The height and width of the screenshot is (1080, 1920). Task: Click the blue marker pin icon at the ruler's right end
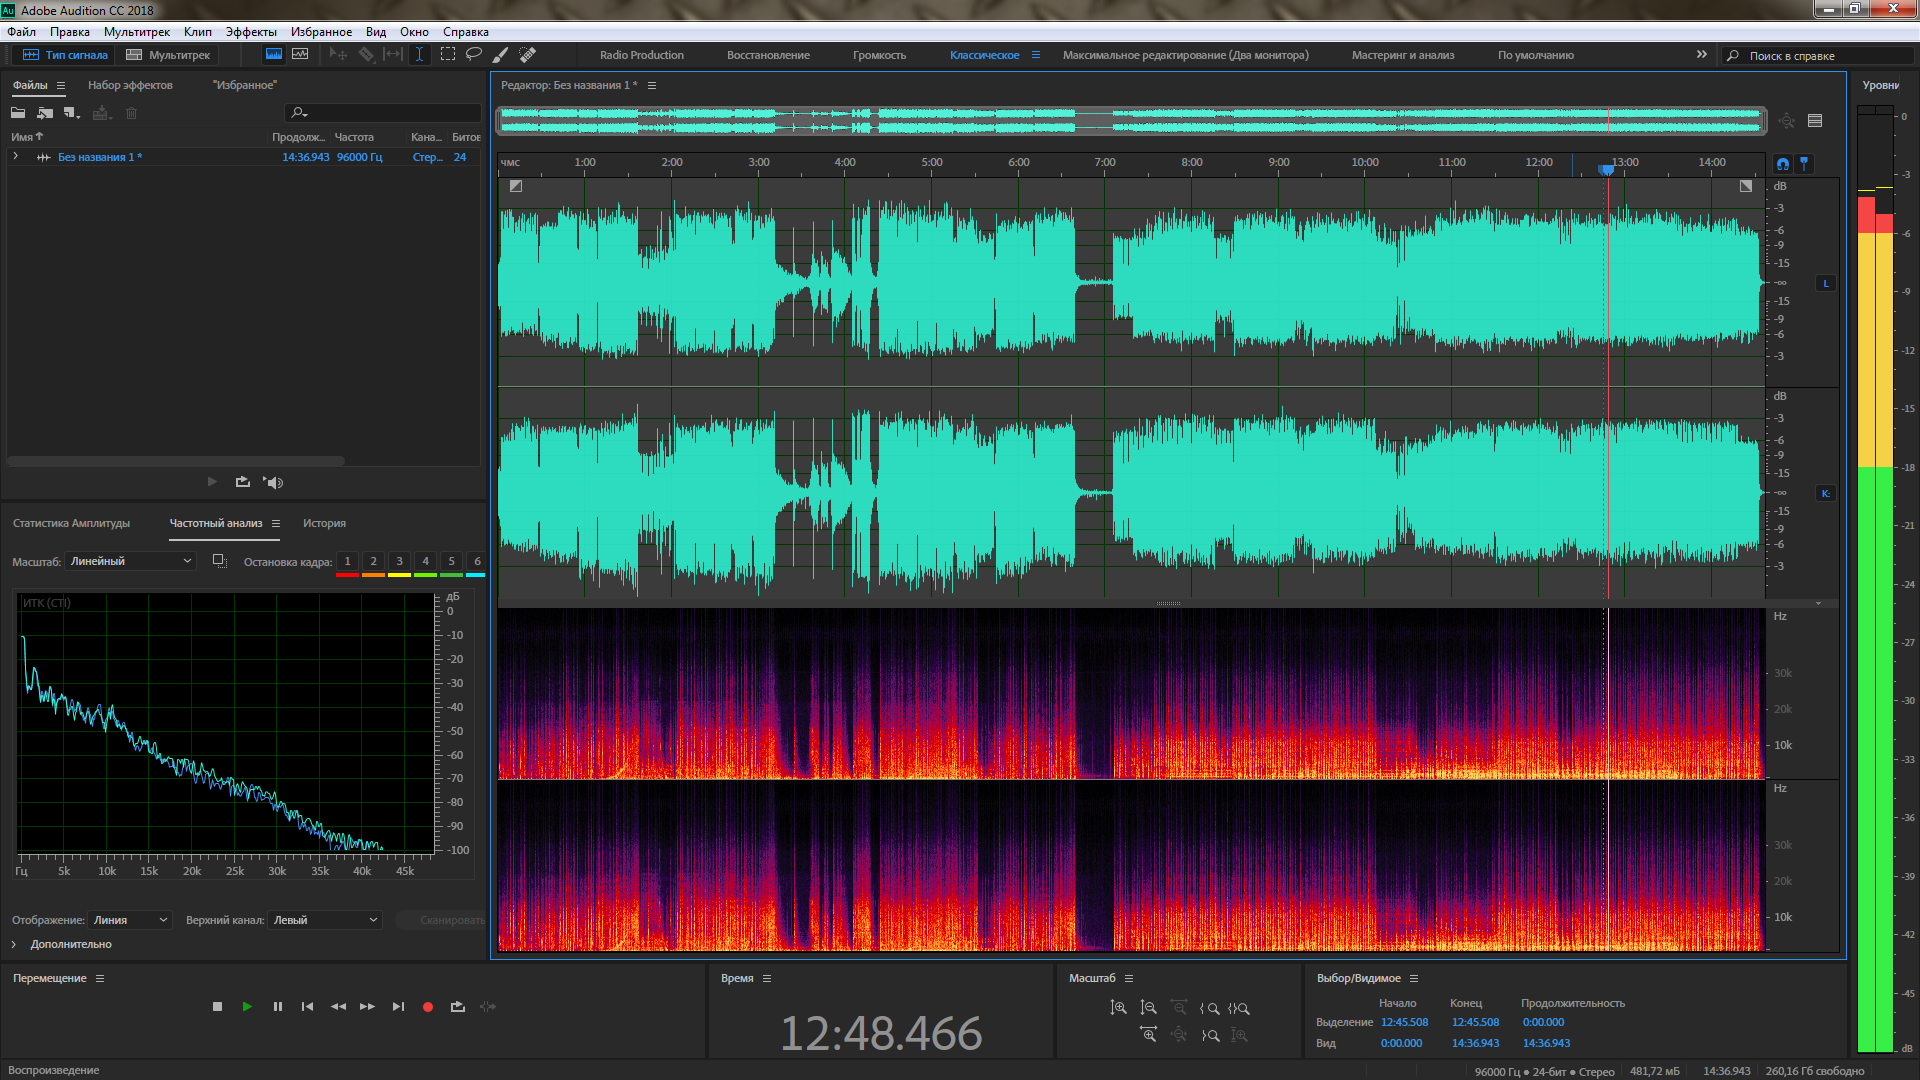(1804, 162)
